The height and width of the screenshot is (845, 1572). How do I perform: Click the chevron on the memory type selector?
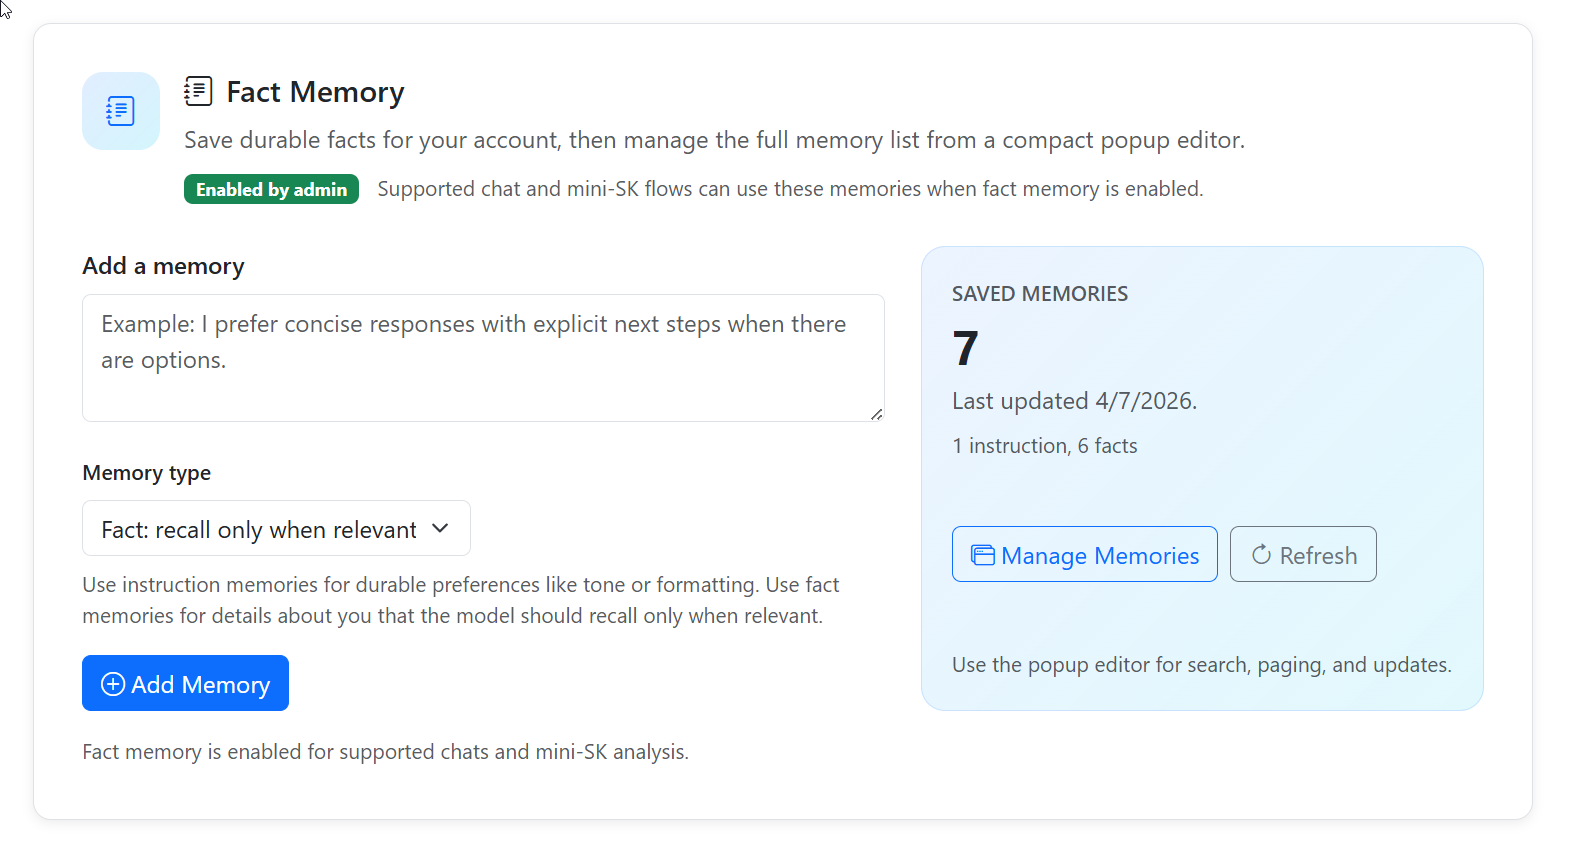coord(440,528)
